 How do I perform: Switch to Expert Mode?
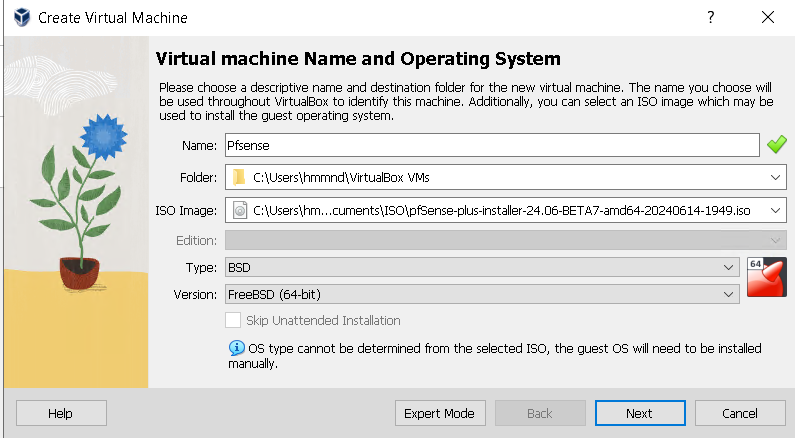440,413
